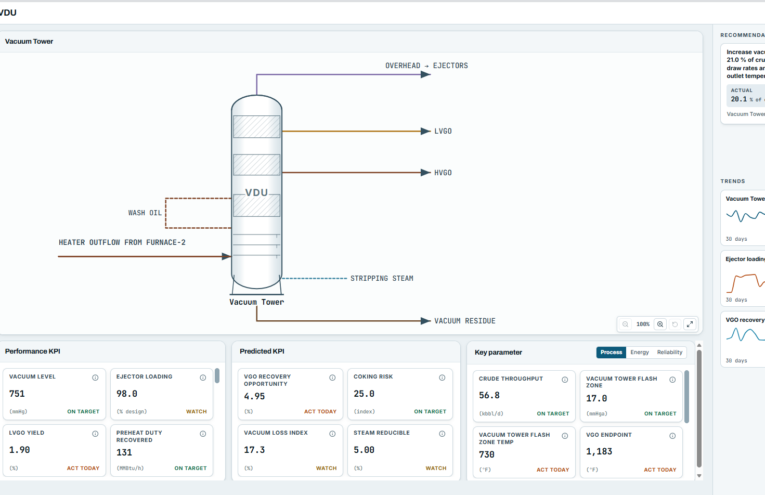The image size is (765, 495).
Task: Click Steam Reducible value 5.00
Action: [x=364, y=450]
